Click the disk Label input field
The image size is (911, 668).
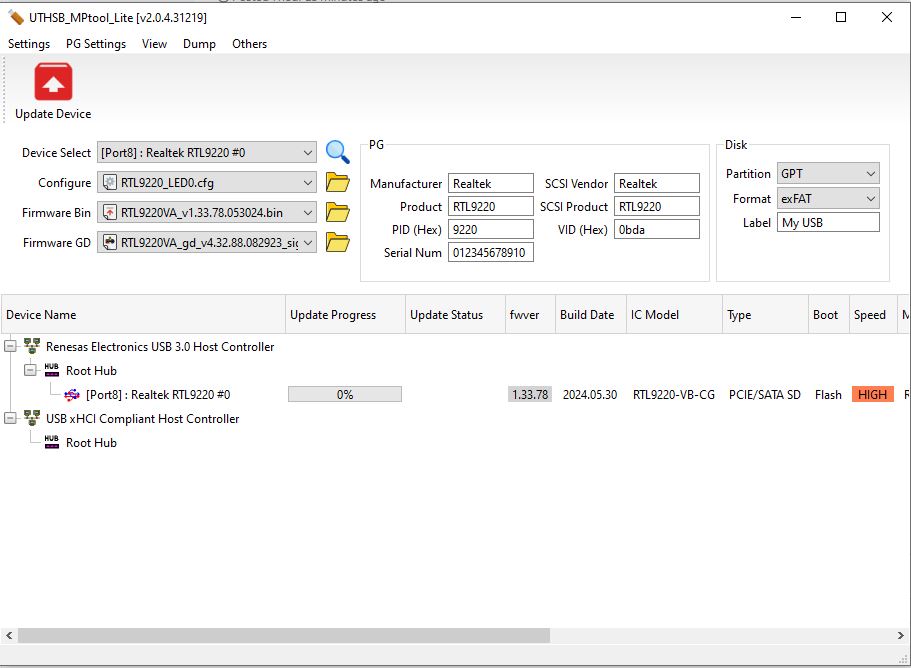pyautogui.click(x=828, y=222)
